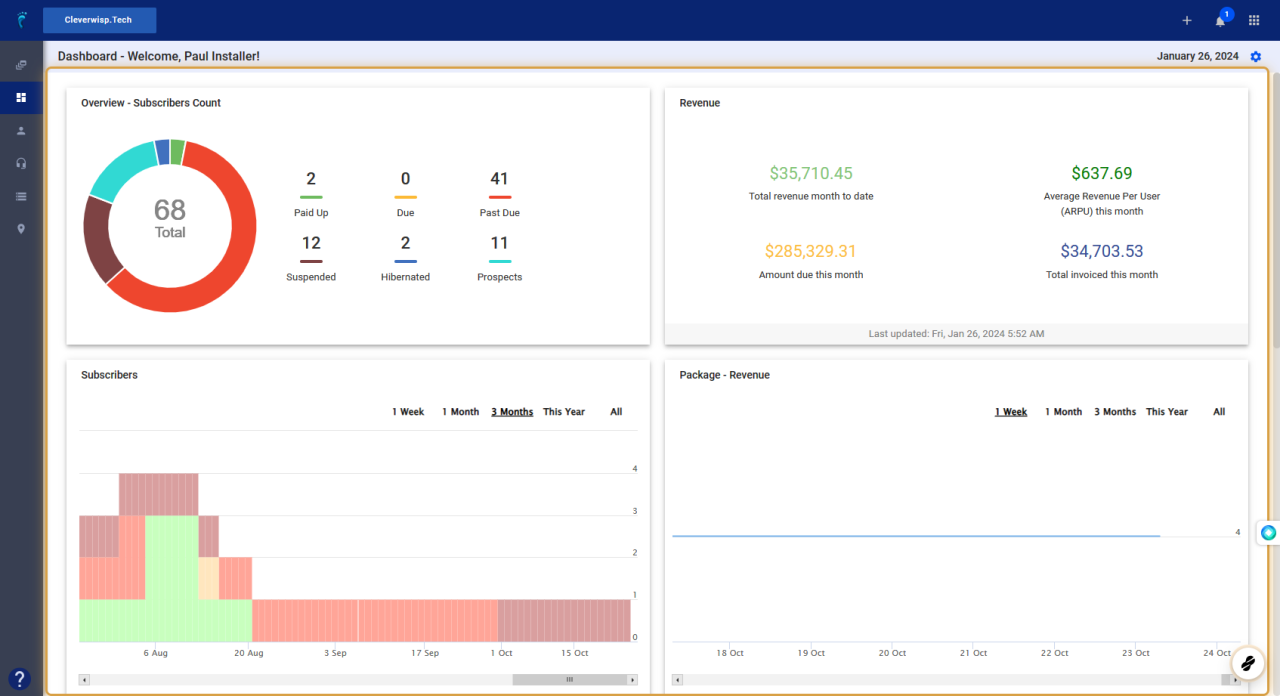Click the footprint logo in the sidebar
The width and height of the screenshot is (1280, 696).
point(20,20)
